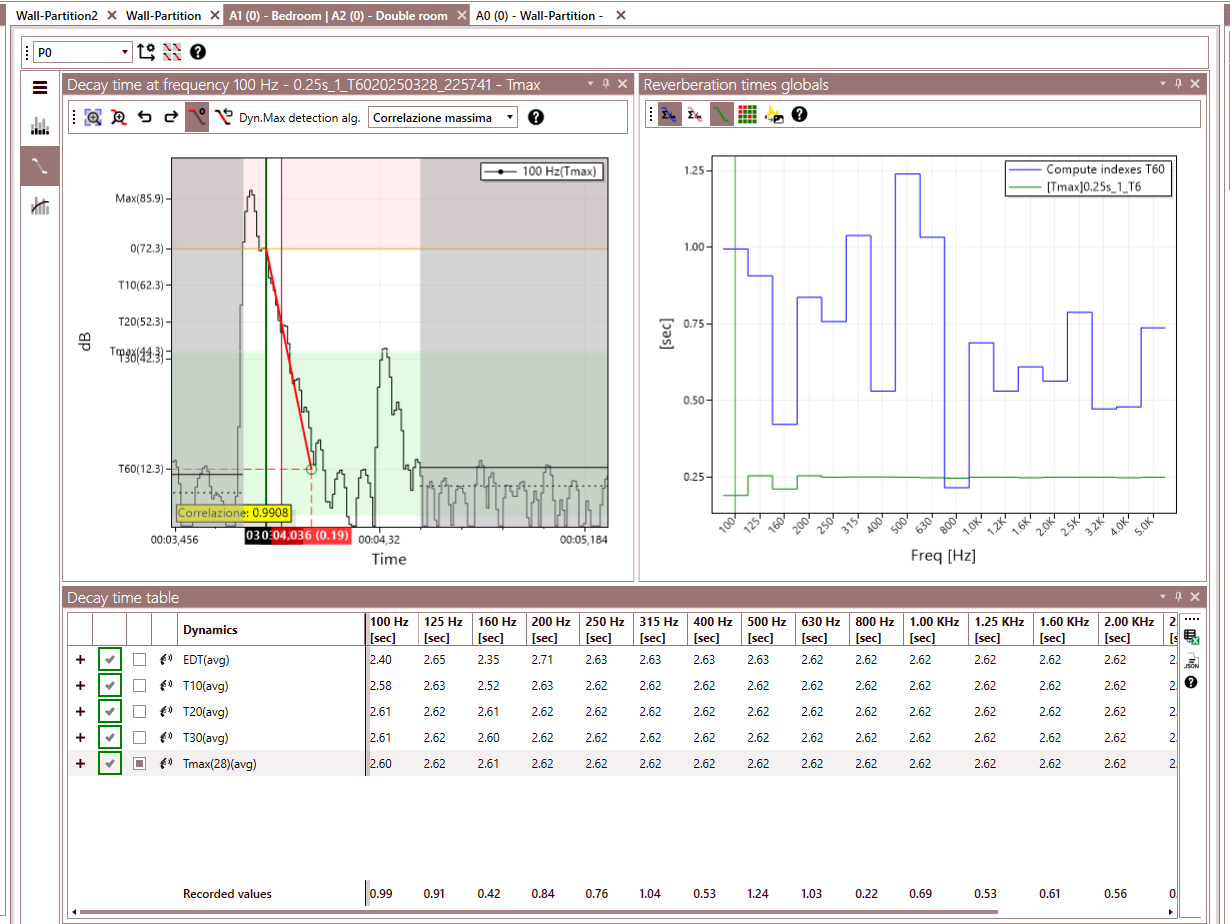
Task: Click the red-green grid icon in Reverberation toolbar
Action: (x=747, y=115)
